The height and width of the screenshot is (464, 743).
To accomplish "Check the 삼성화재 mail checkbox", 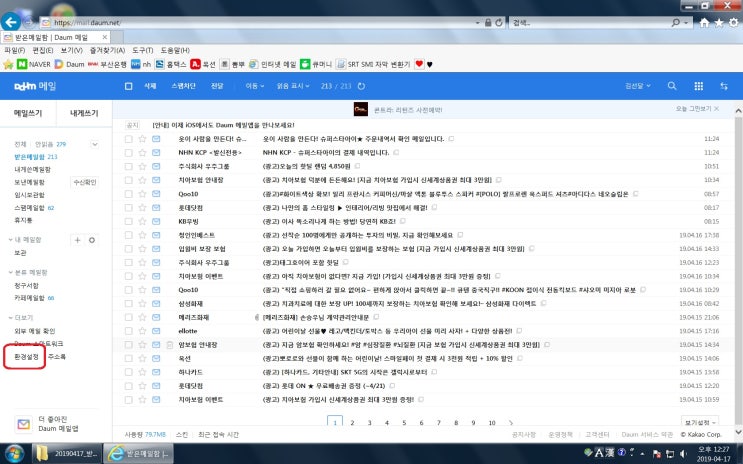I will (128, 303).
